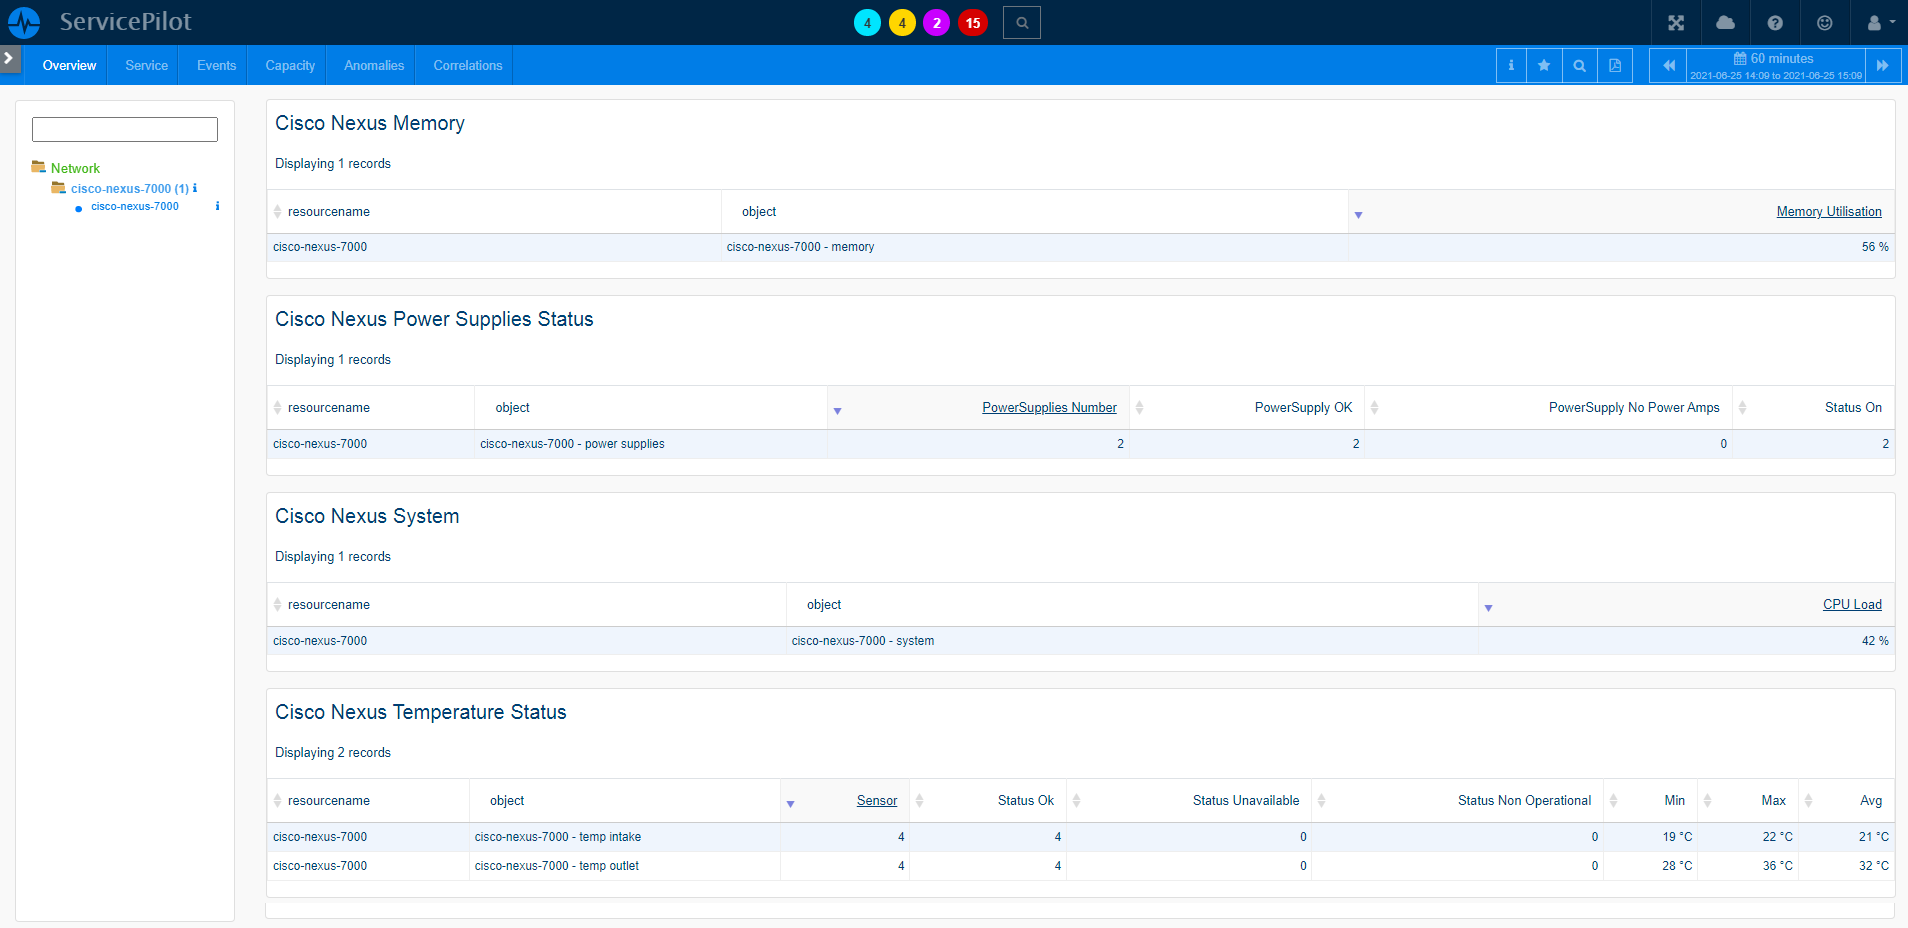Screen dimensions: 1908x928
Task: Click the red badge showing 15
Action: 972,23
